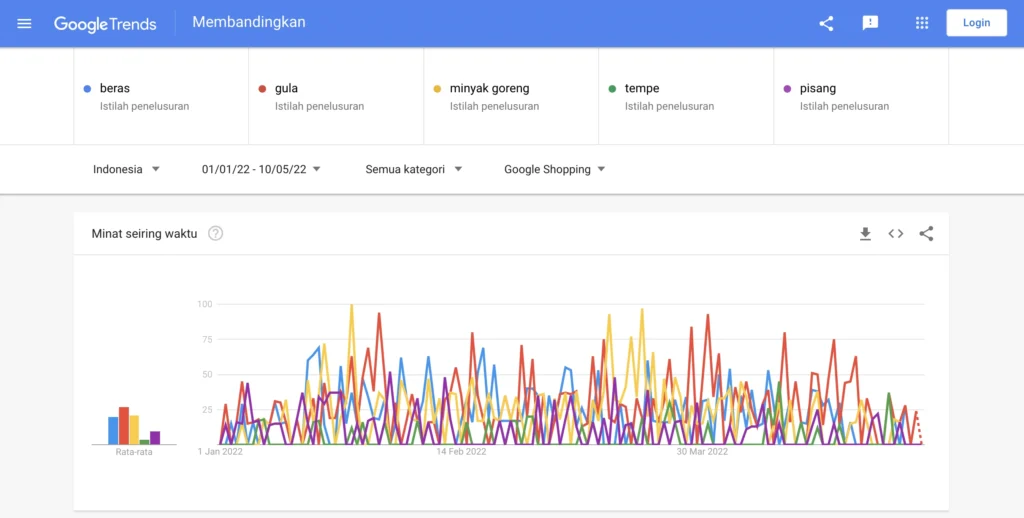Open the hamburger main menu
This screenshot has width=1024, height=518.
tap(24, 24)
